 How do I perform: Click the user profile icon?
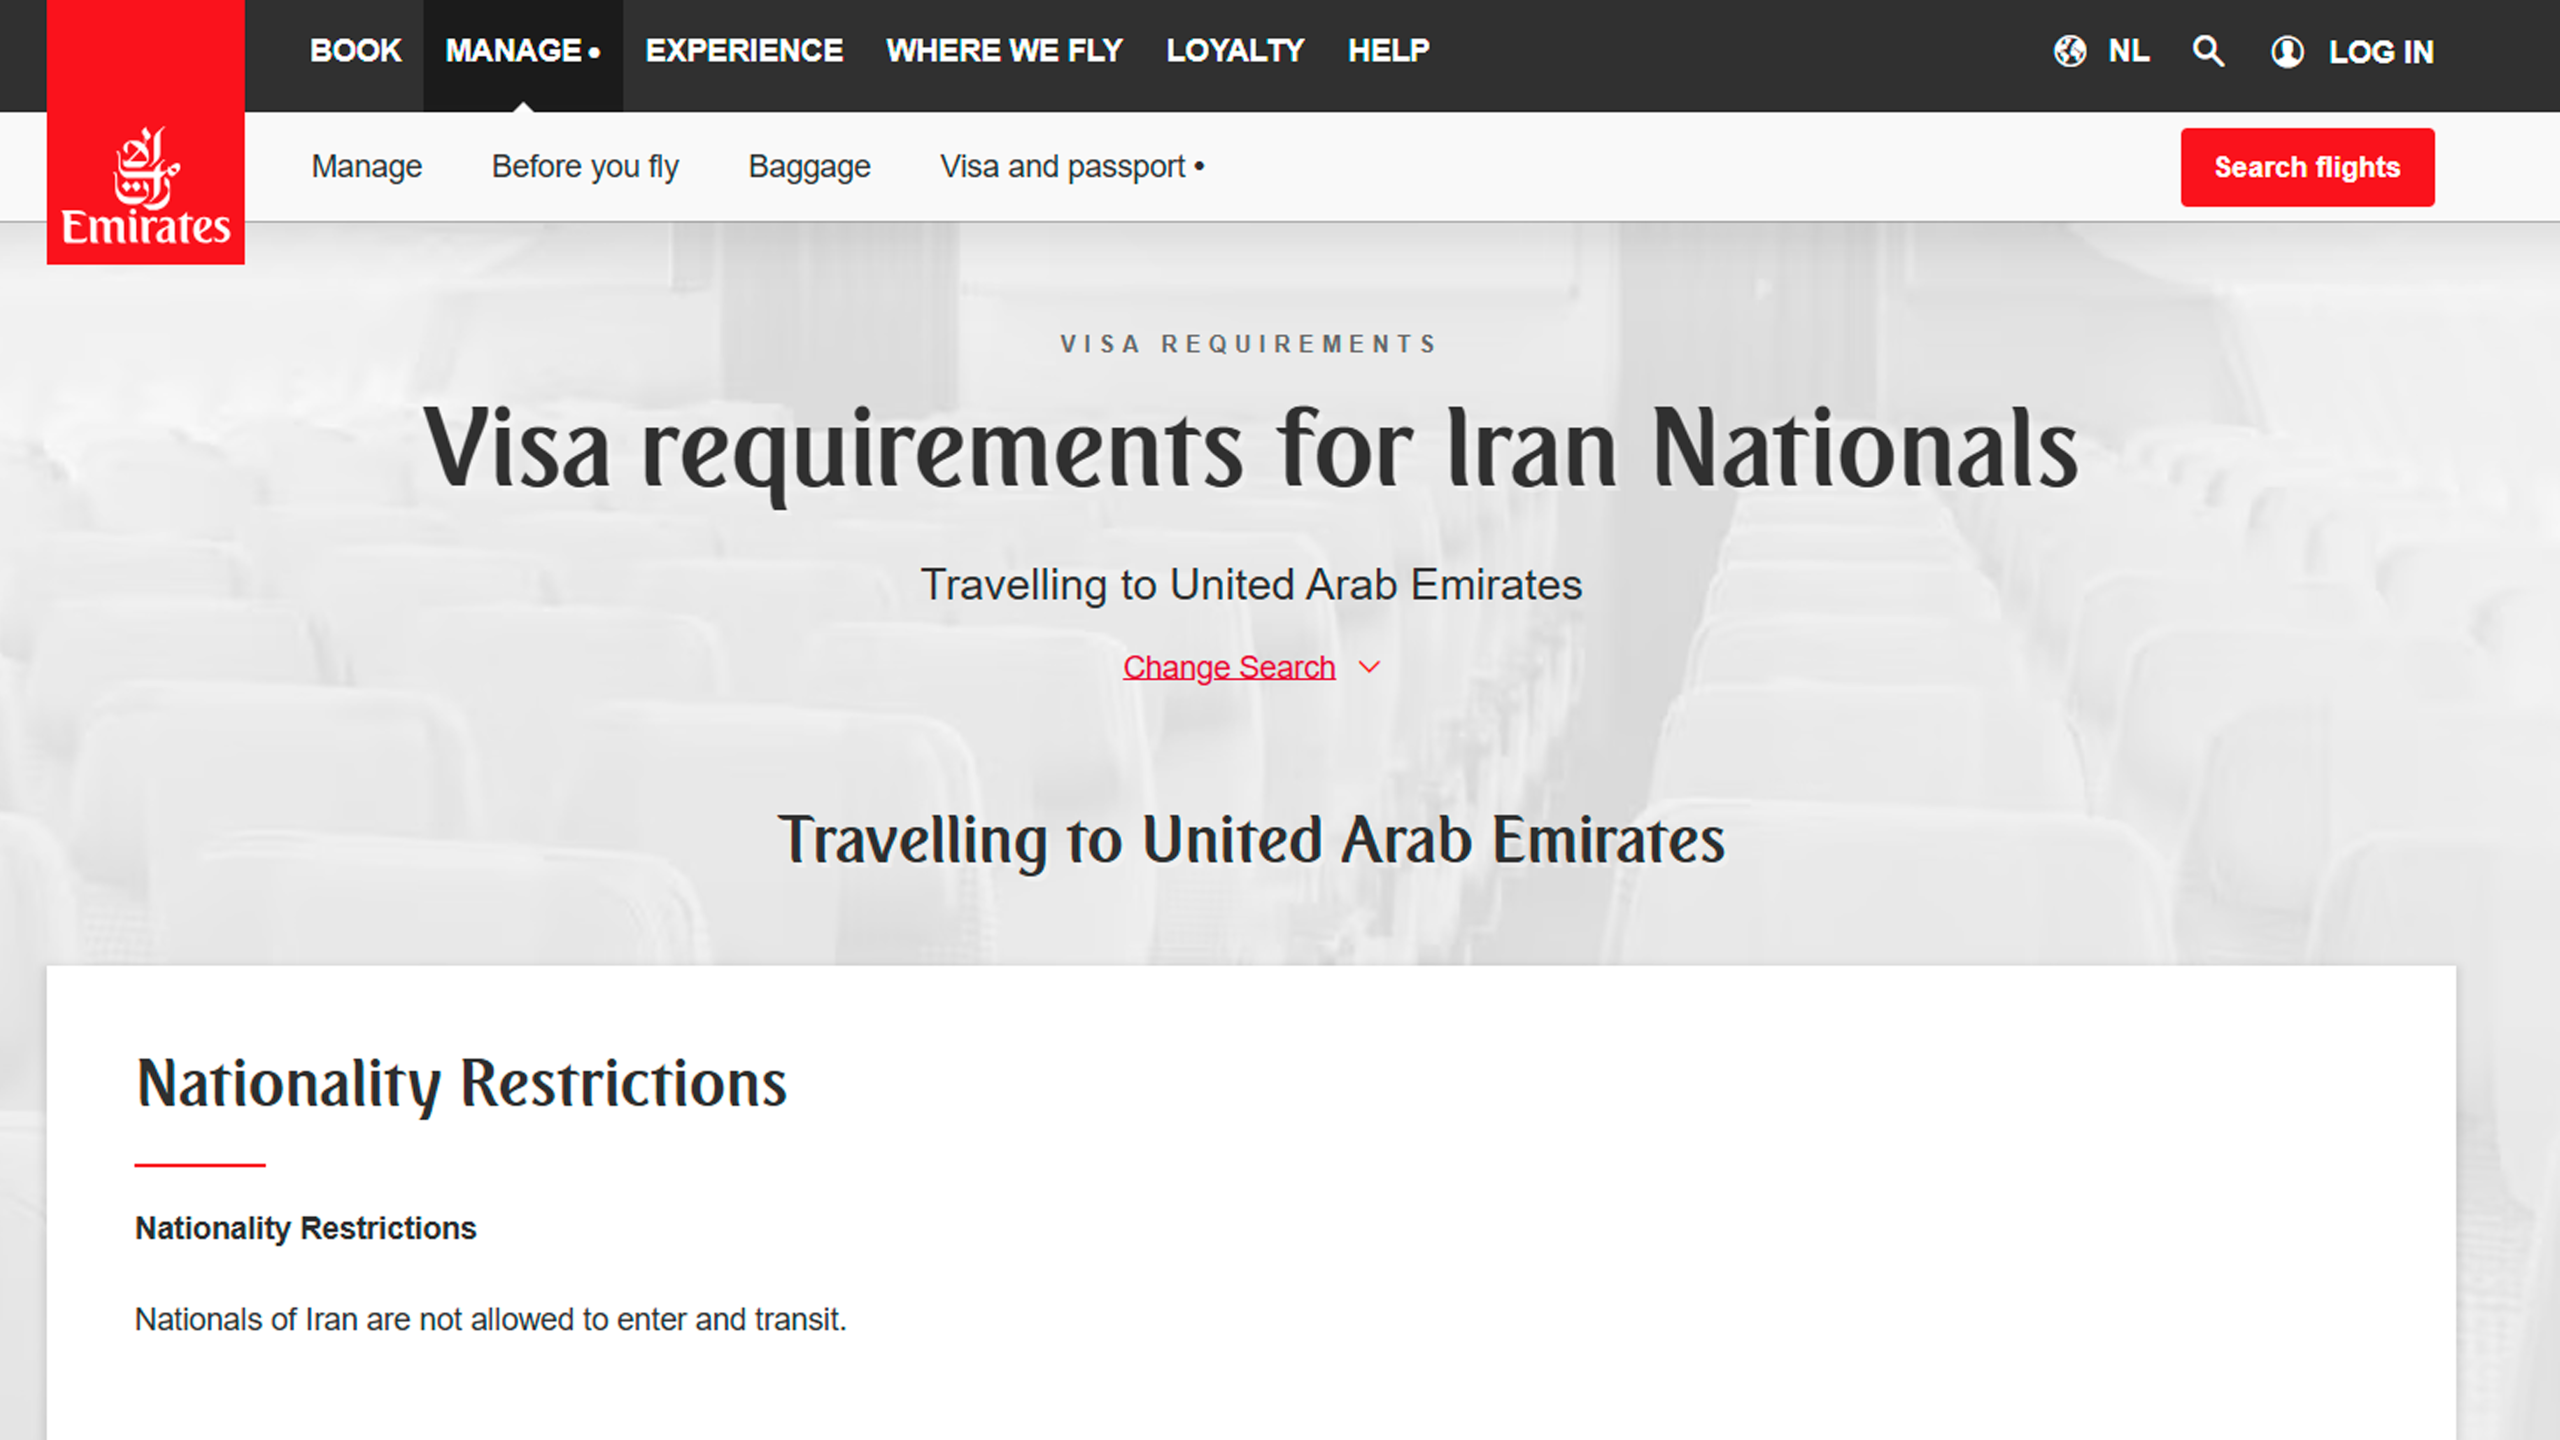(2287, 51)
